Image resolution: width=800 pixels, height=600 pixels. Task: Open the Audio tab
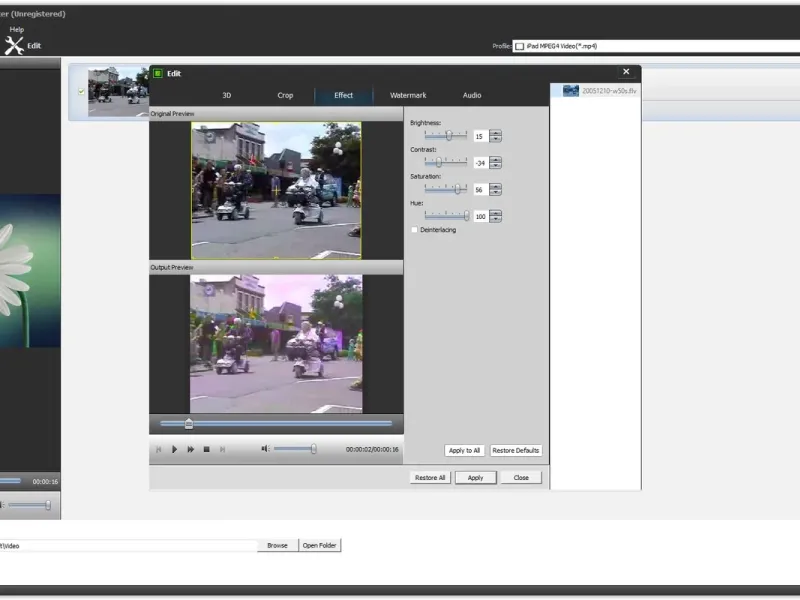tap(472, 95)
